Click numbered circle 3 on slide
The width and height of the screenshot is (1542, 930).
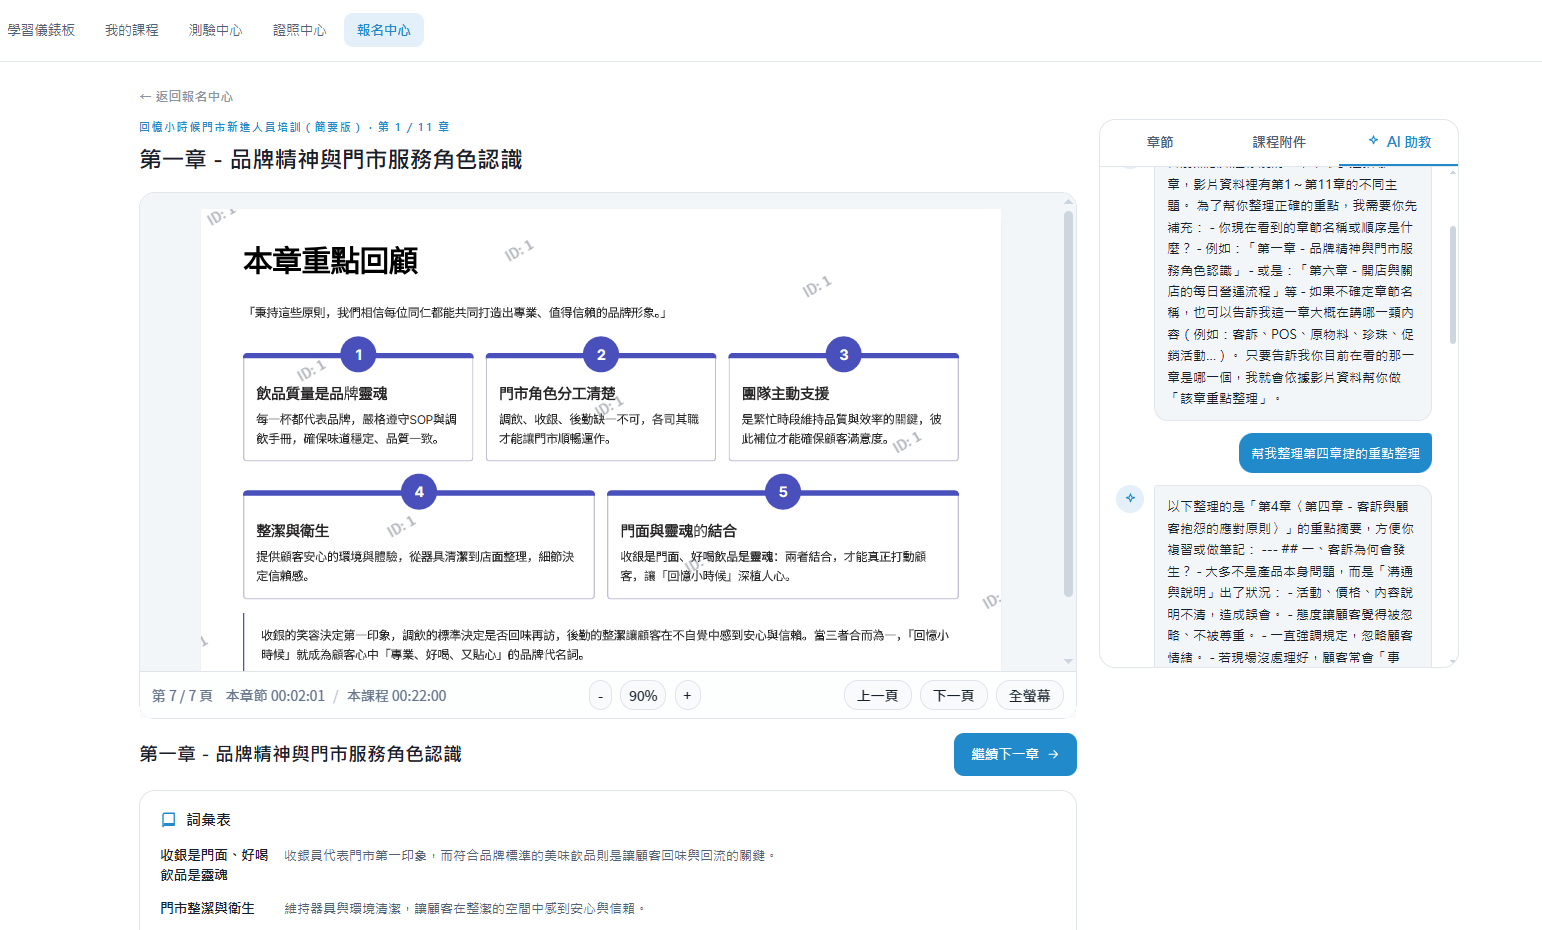click(844, 355)
